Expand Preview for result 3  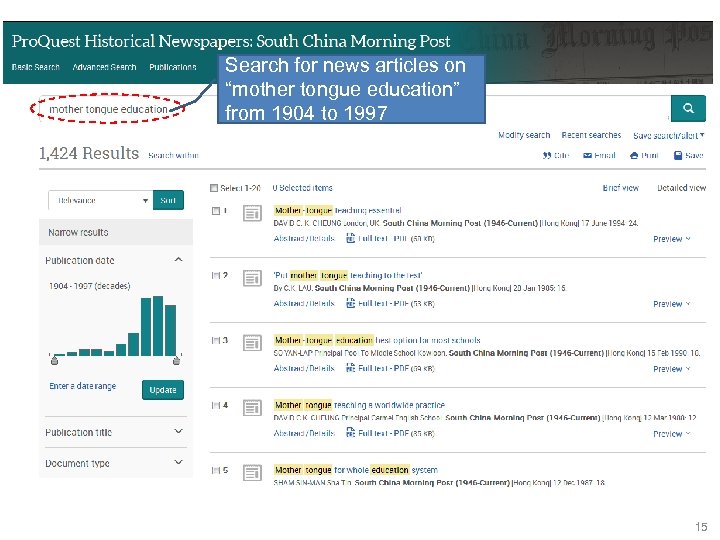[x=671, y=369]
